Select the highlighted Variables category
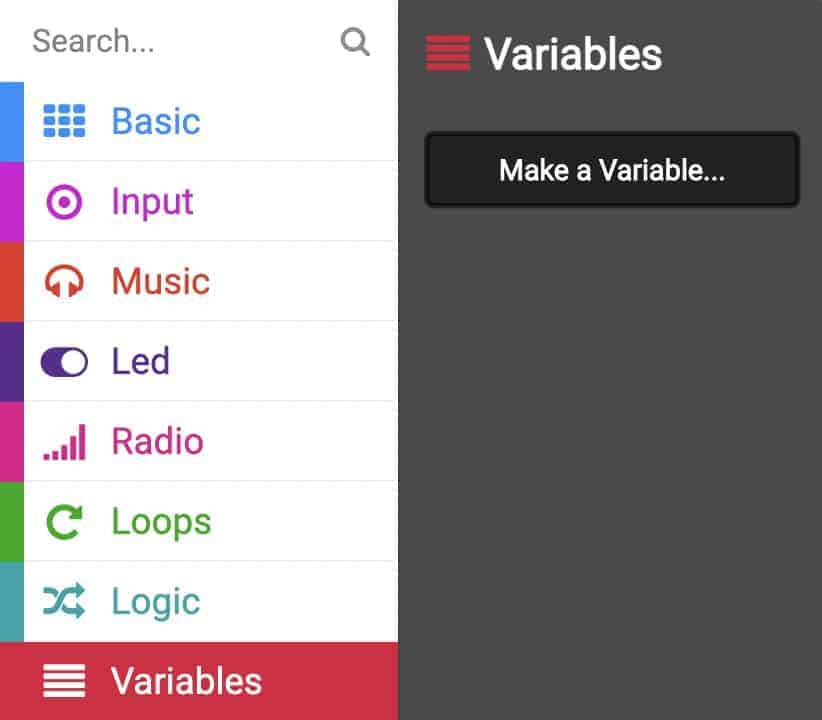This screenshot has width=822, height=720. click(199, 681)
